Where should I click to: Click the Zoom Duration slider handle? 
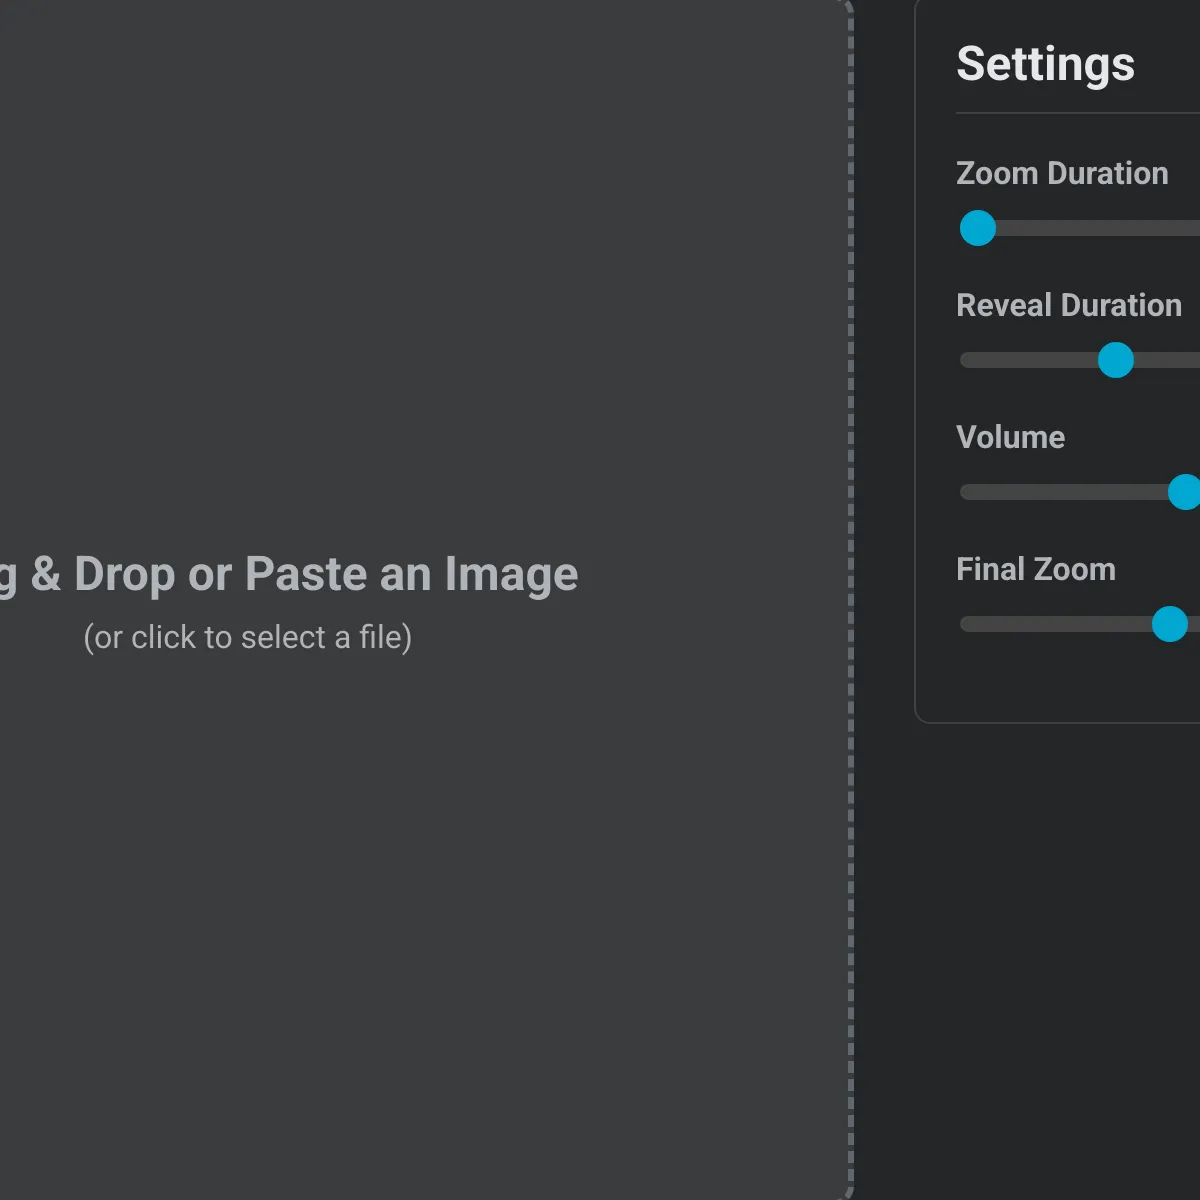pos(978,228)
